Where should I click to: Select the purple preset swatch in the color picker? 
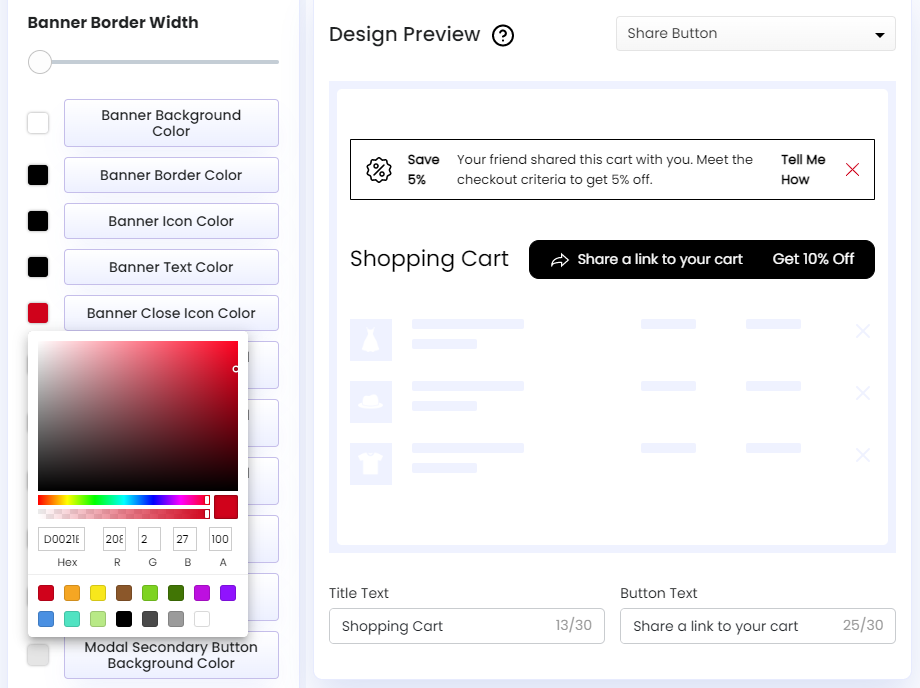[228, 592]
